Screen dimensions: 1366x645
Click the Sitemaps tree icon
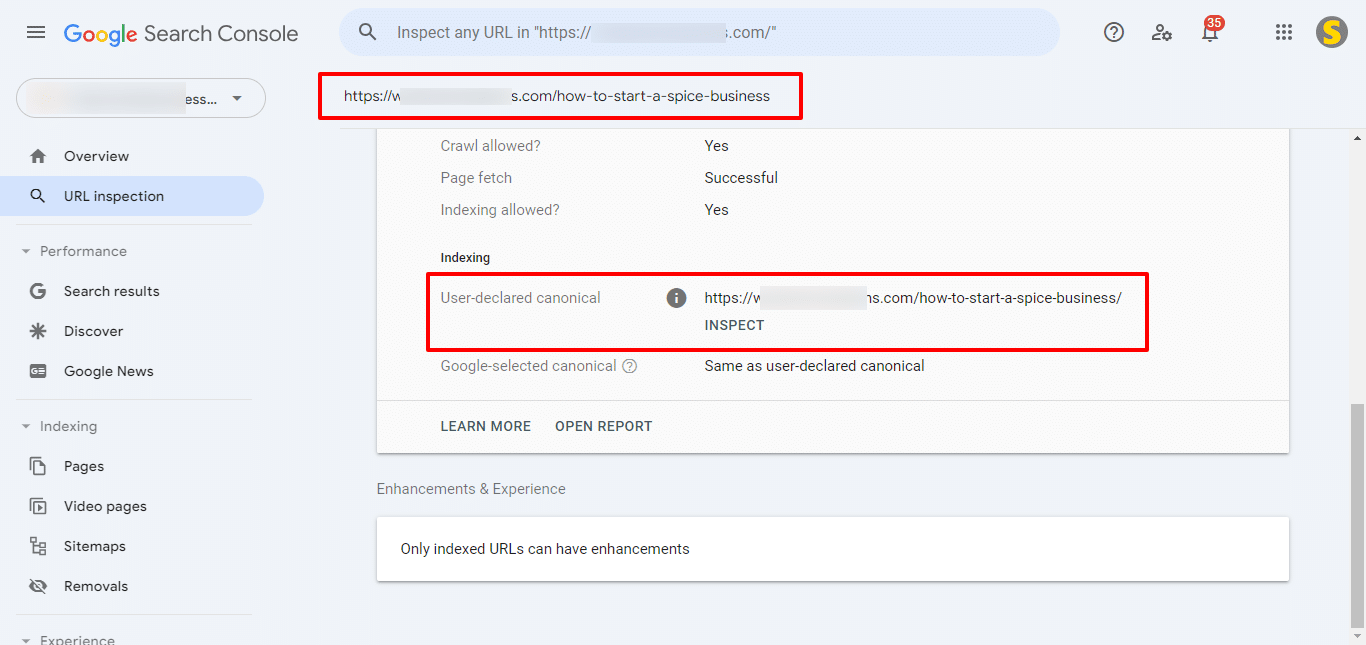tap(38, 546)
